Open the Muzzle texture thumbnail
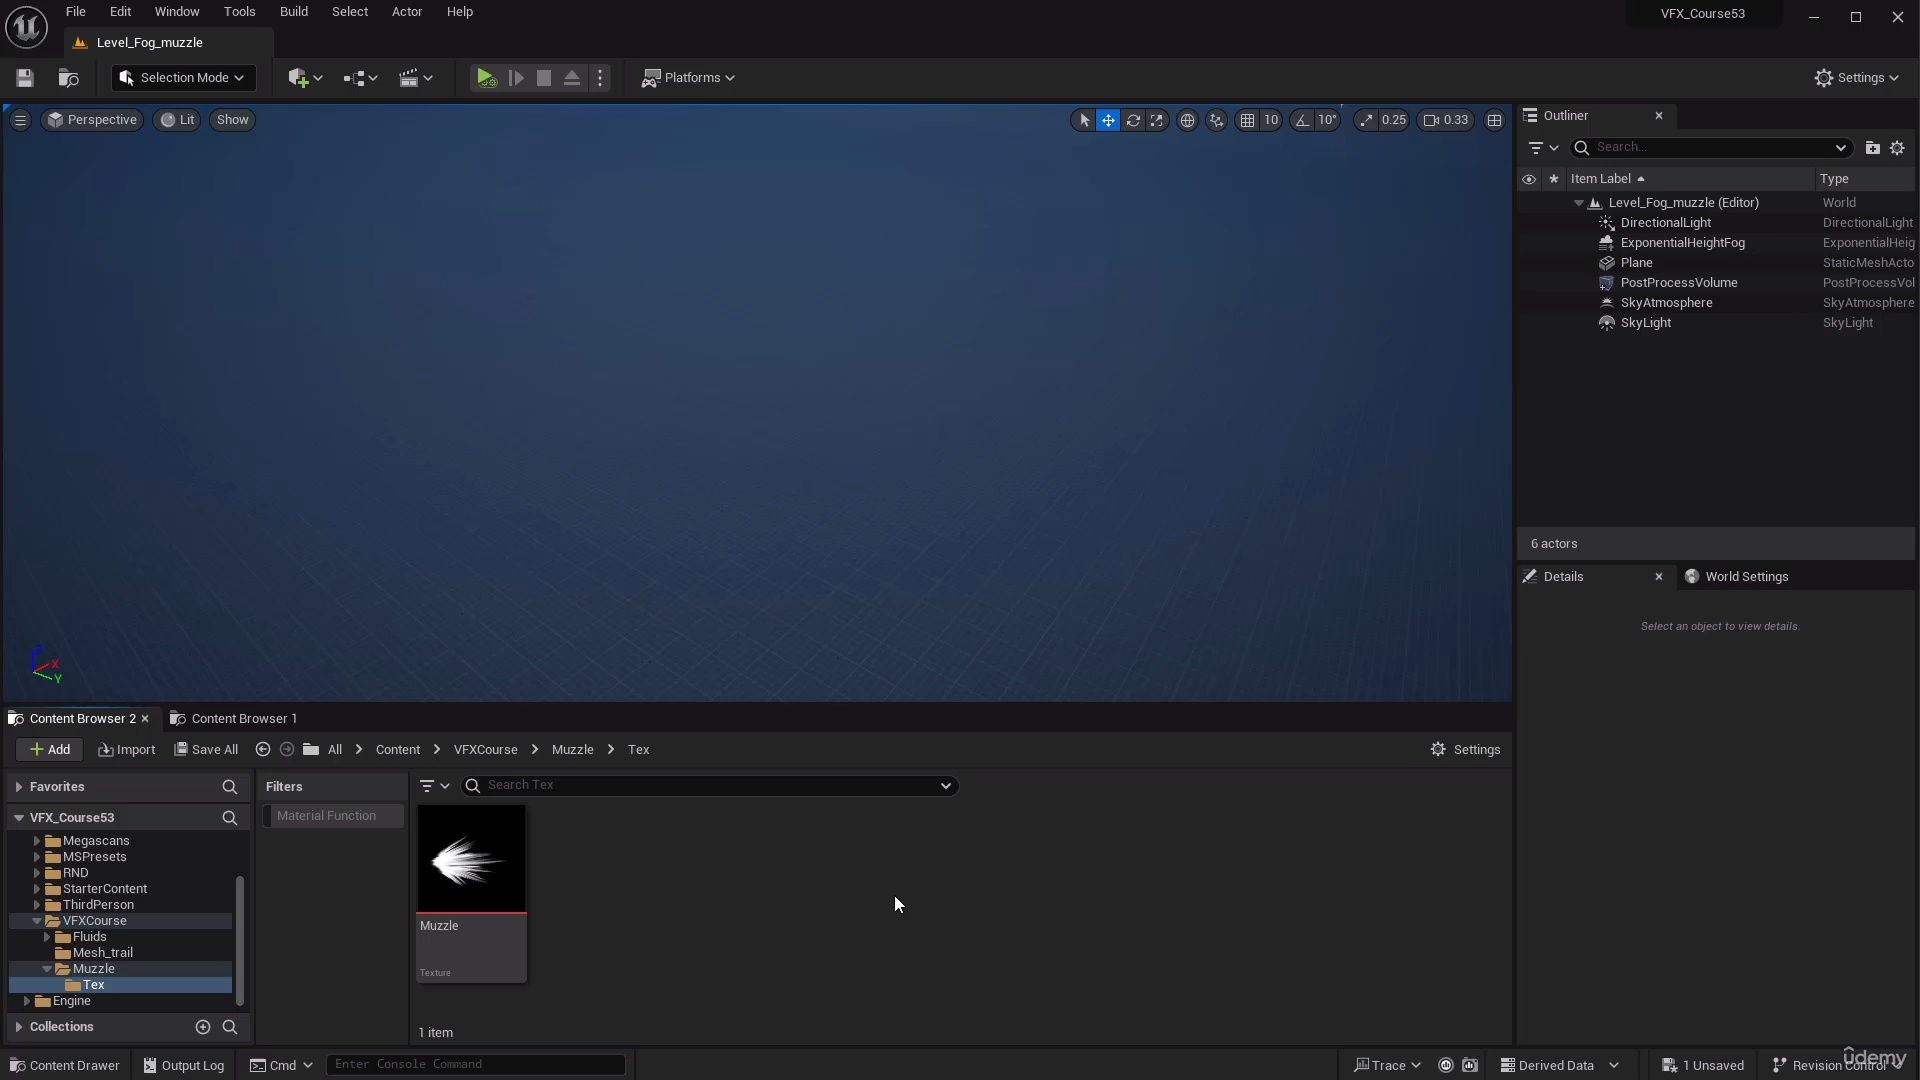Screen dimensions: 1920x1080 470,858
